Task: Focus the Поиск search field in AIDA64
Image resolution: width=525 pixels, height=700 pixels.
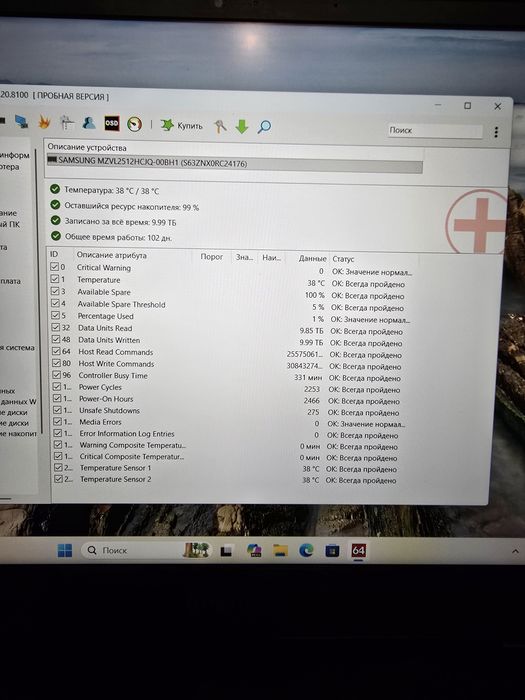Action: click(x=435, y=130)
